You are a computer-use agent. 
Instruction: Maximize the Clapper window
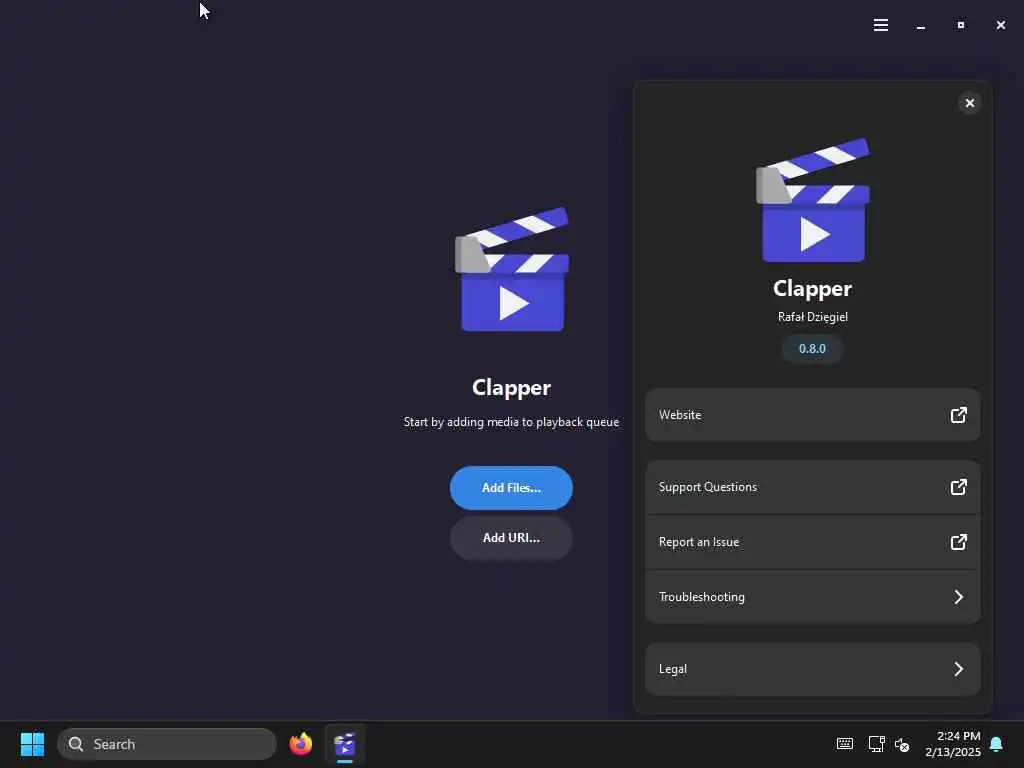(961, 25)
